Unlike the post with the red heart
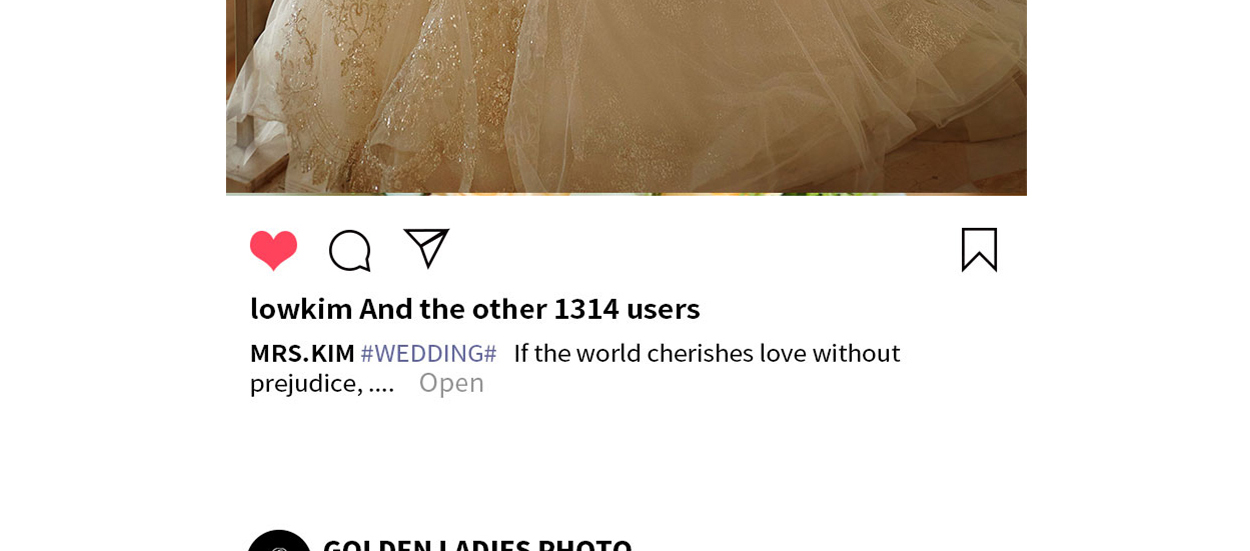 [x=273, y=250]
